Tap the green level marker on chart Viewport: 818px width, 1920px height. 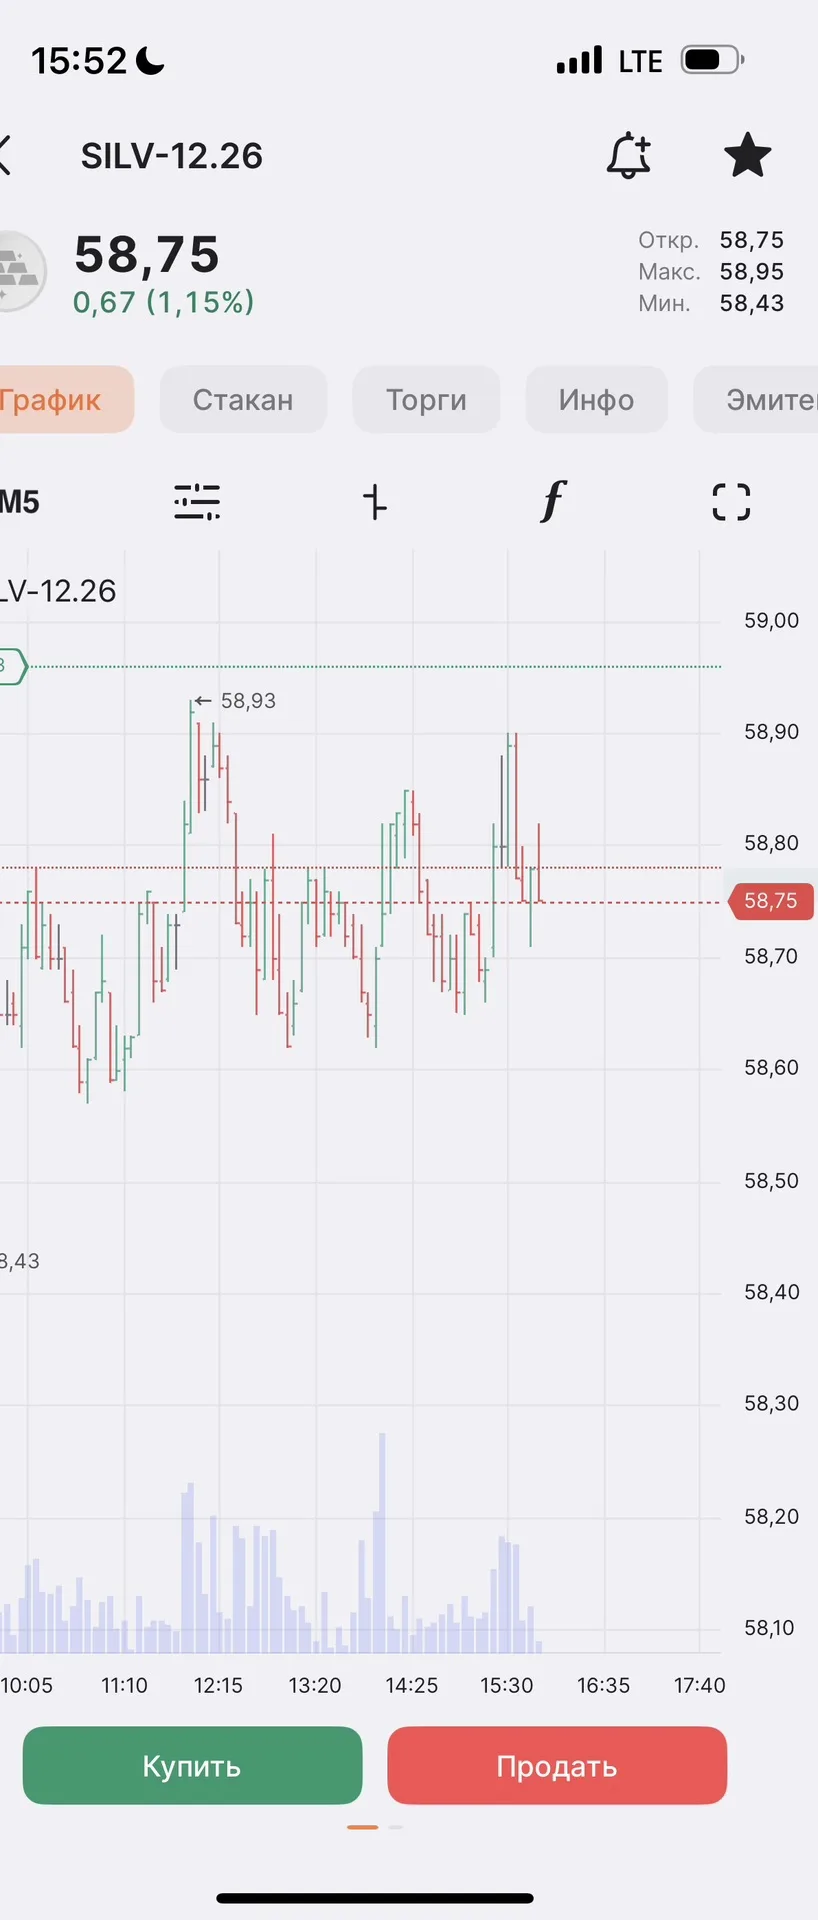coord(13,666)
